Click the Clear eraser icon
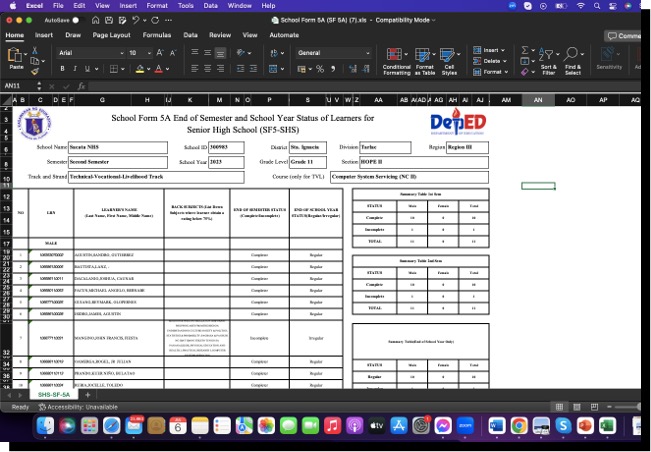Viewport: 651px width, 452px height. point(524,72)
